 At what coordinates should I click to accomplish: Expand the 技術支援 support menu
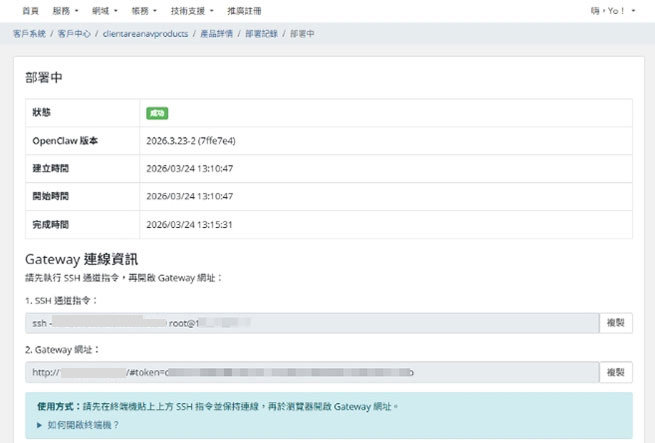click(190, 11)
